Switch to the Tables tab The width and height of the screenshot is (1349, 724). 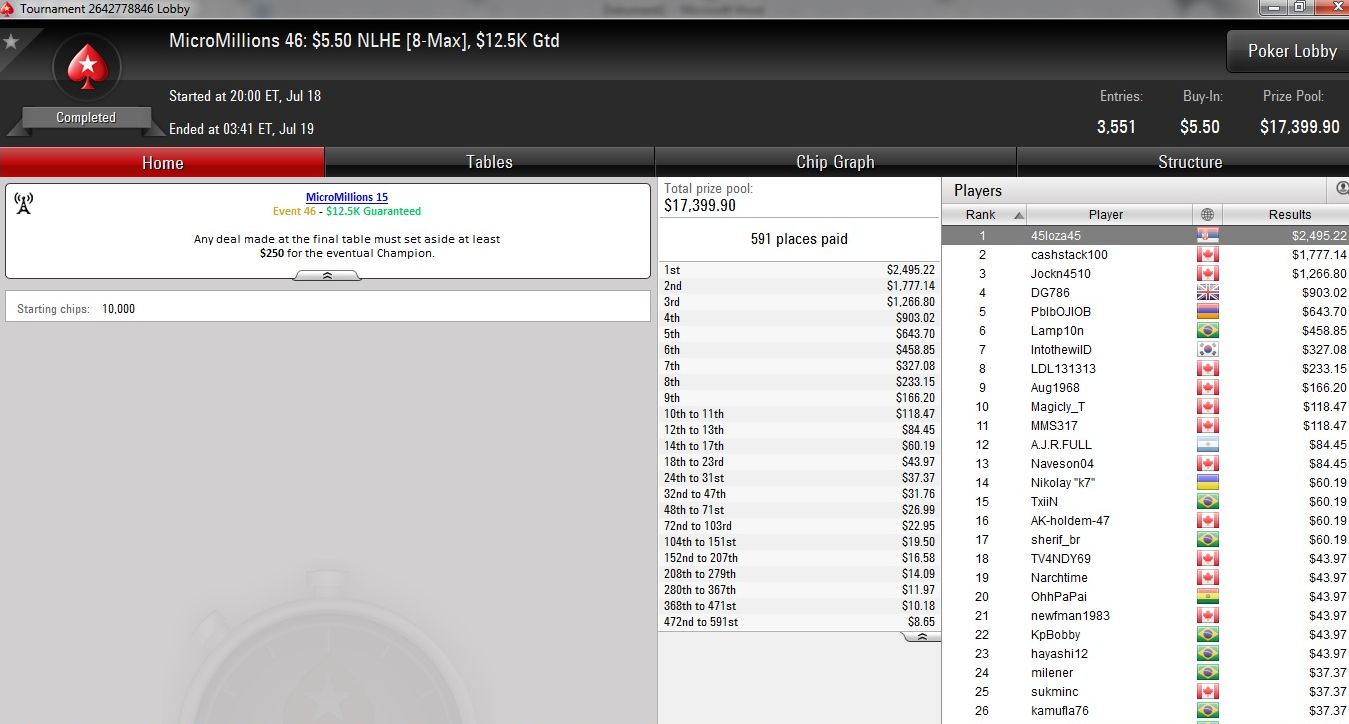pos(490,162)
